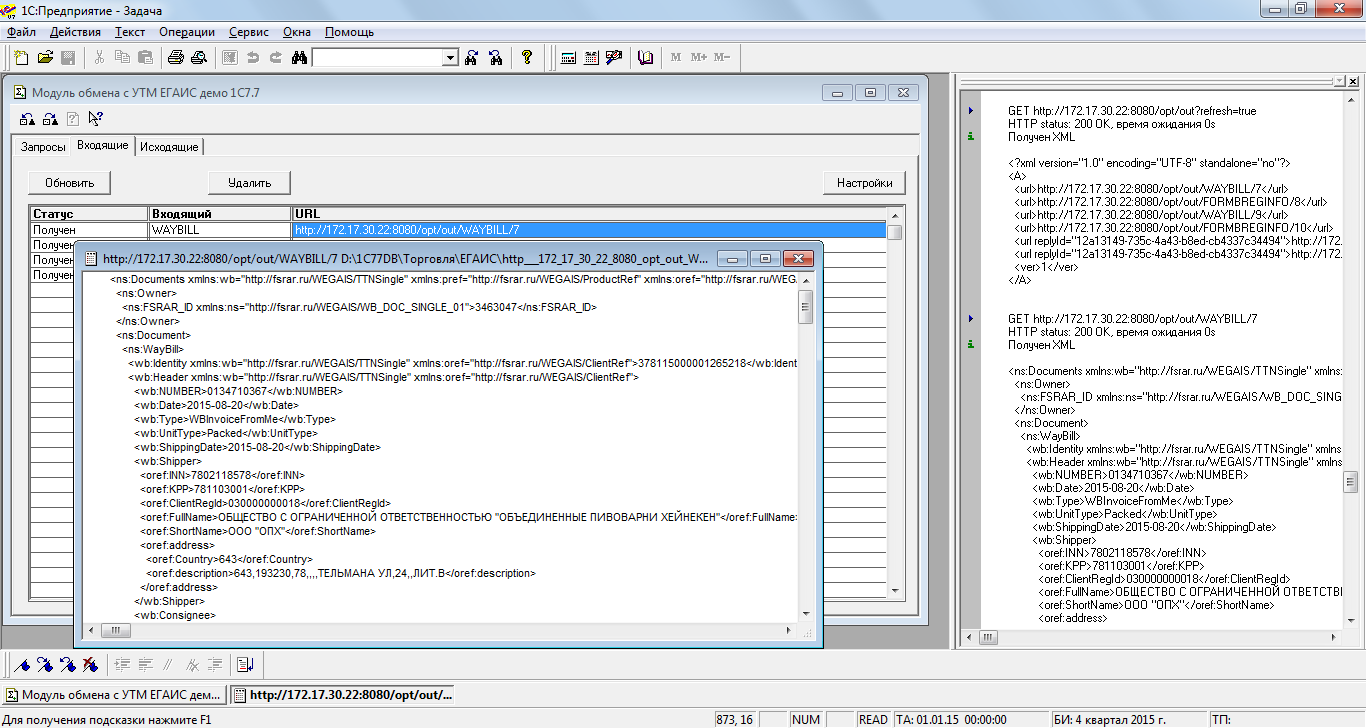This screenshot has height=728, width=1366.
Task: Click the URL column header
Action: point(589,214)
